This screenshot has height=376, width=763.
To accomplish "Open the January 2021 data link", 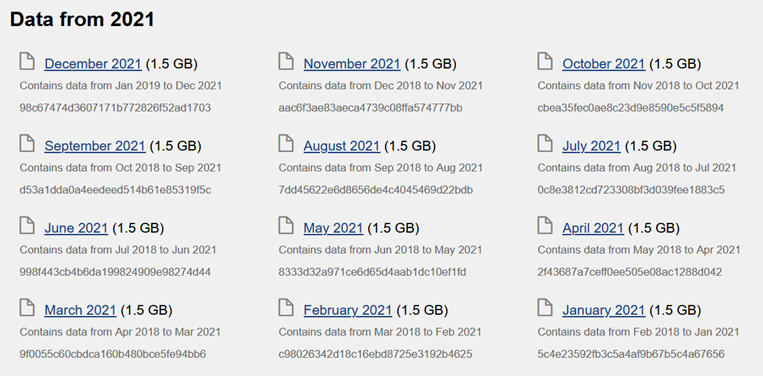I will click(603, 311).
